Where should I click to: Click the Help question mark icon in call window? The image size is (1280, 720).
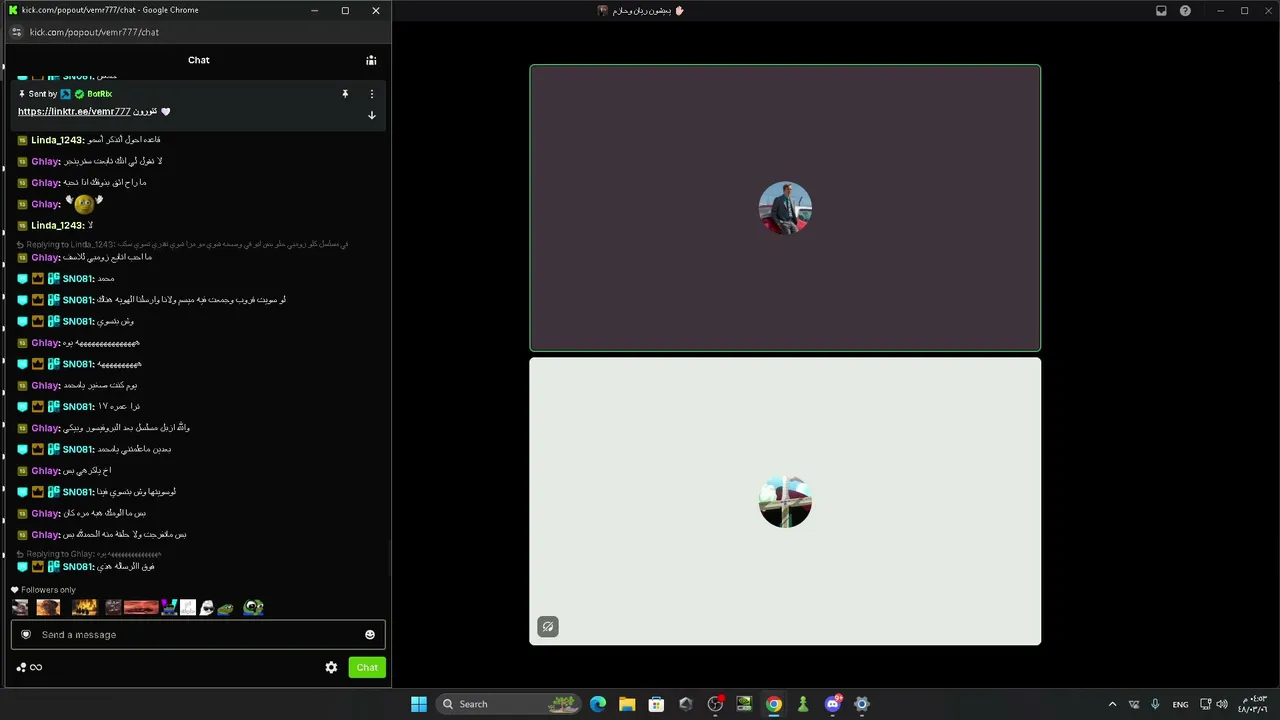click(x=1185, y=11)
